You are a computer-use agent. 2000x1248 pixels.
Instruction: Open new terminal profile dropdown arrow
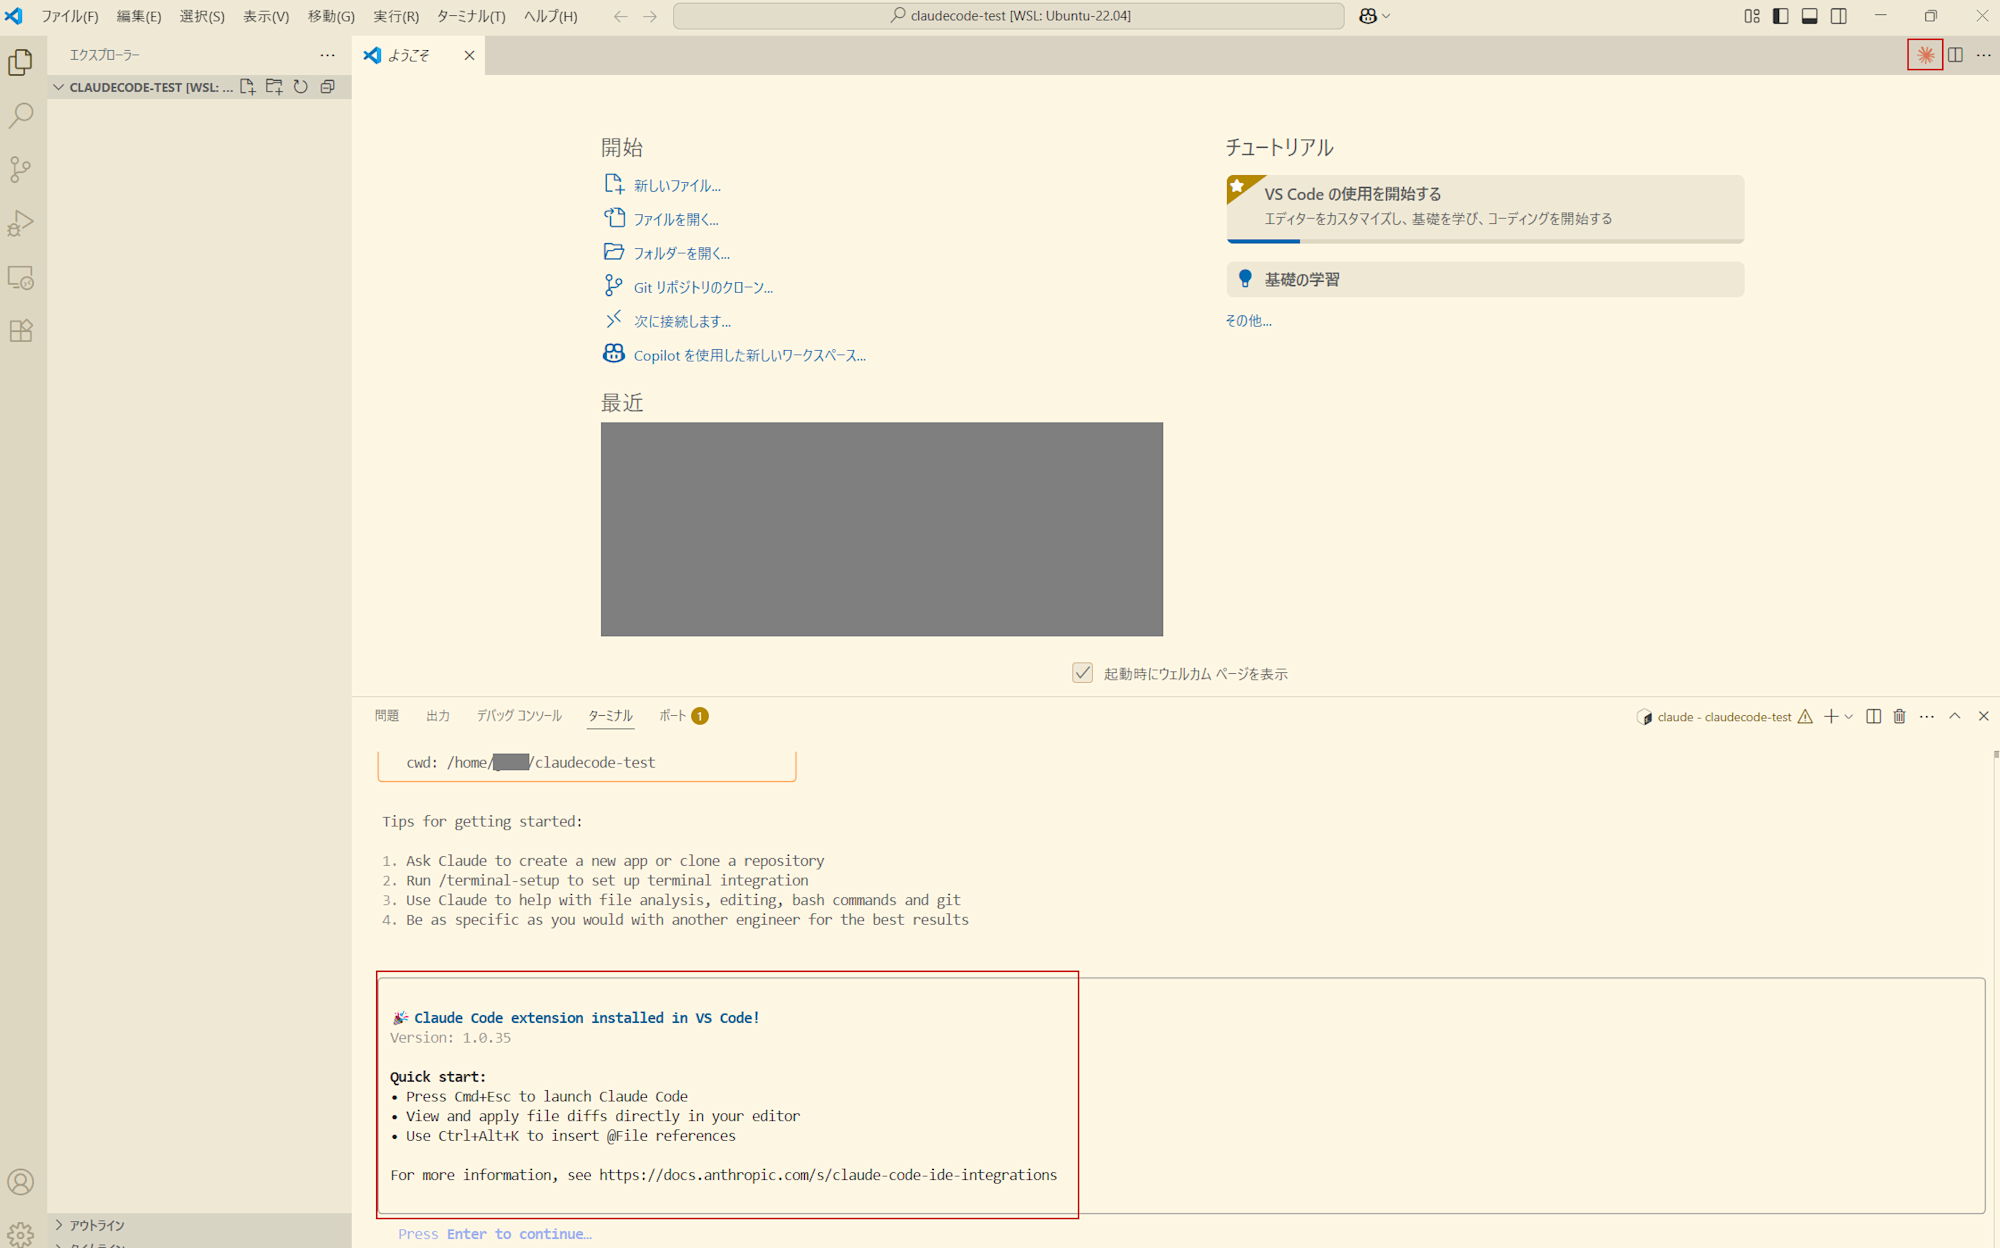click(1849, 716)
